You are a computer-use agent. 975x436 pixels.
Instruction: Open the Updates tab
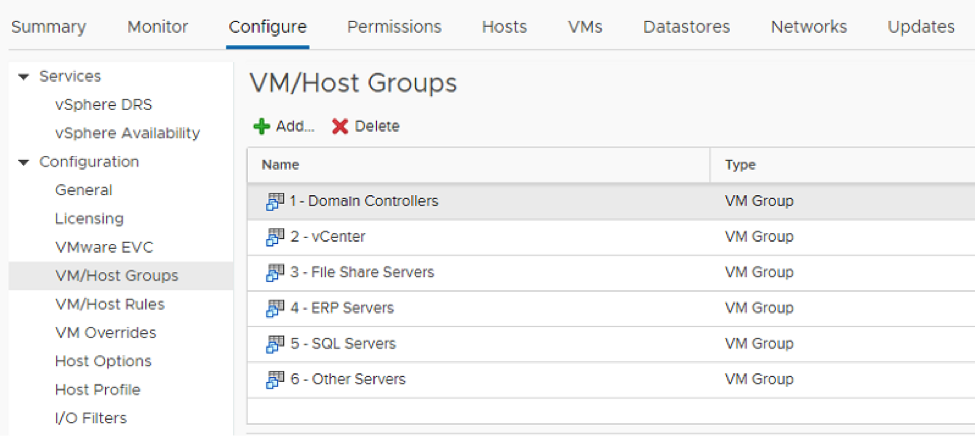920,27
